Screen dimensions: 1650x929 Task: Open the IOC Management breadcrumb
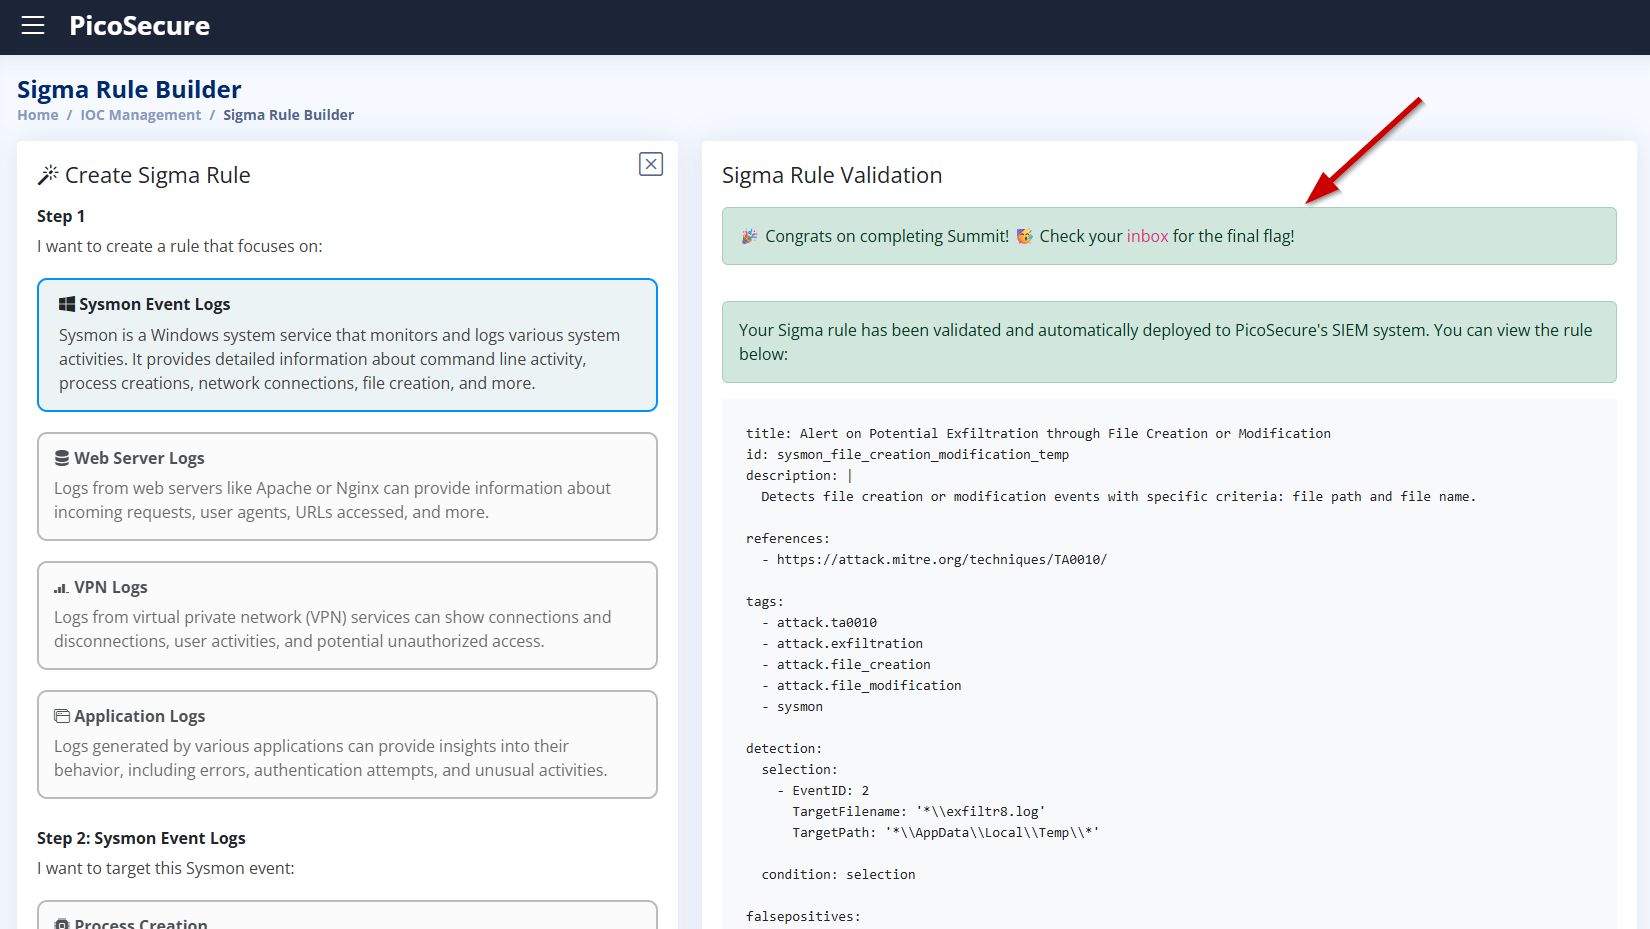[141, 115]
